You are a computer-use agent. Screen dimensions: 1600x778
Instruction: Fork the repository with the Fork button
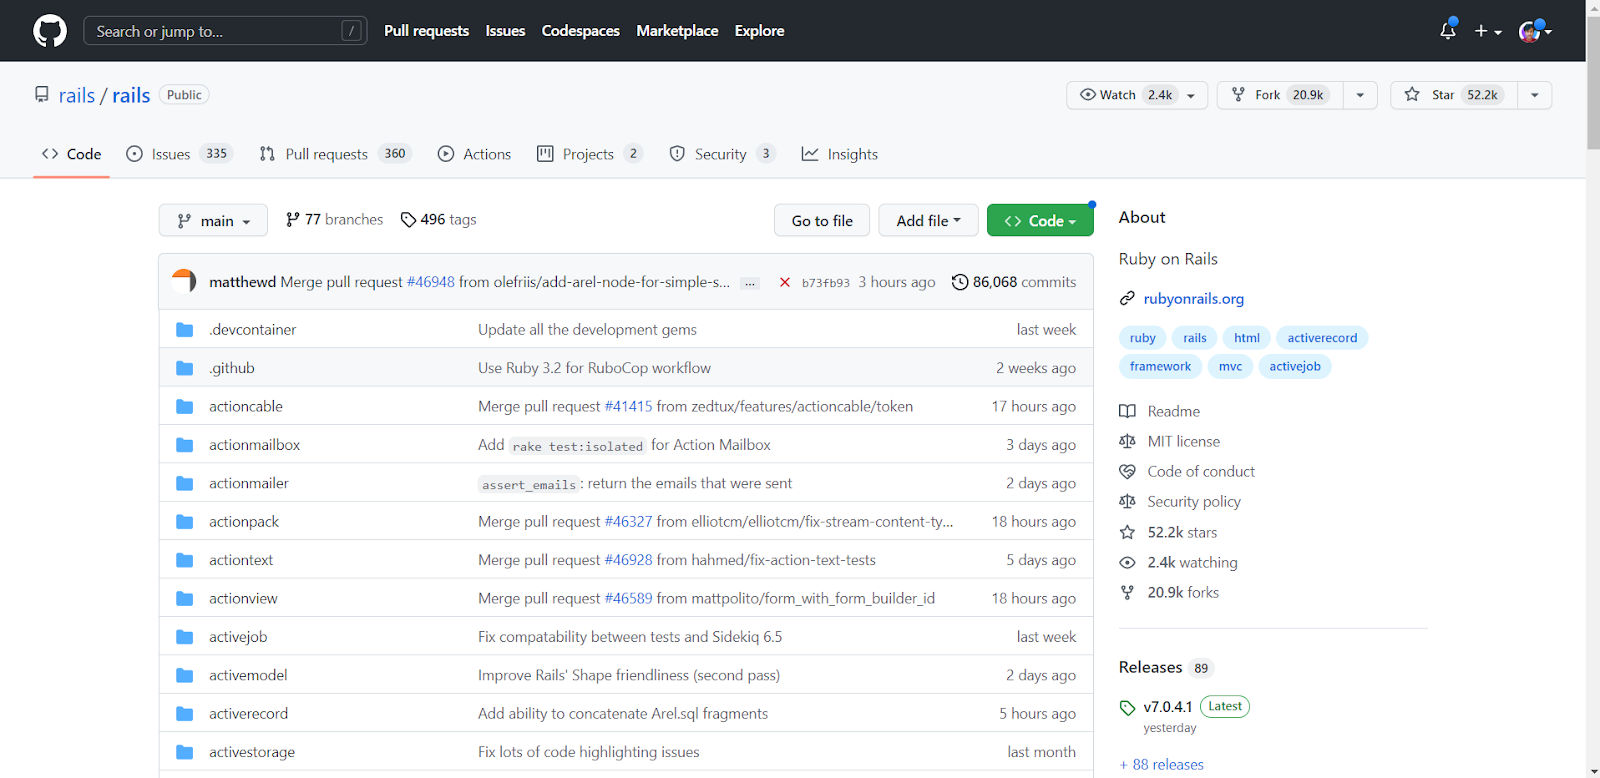pos(1280,95)
